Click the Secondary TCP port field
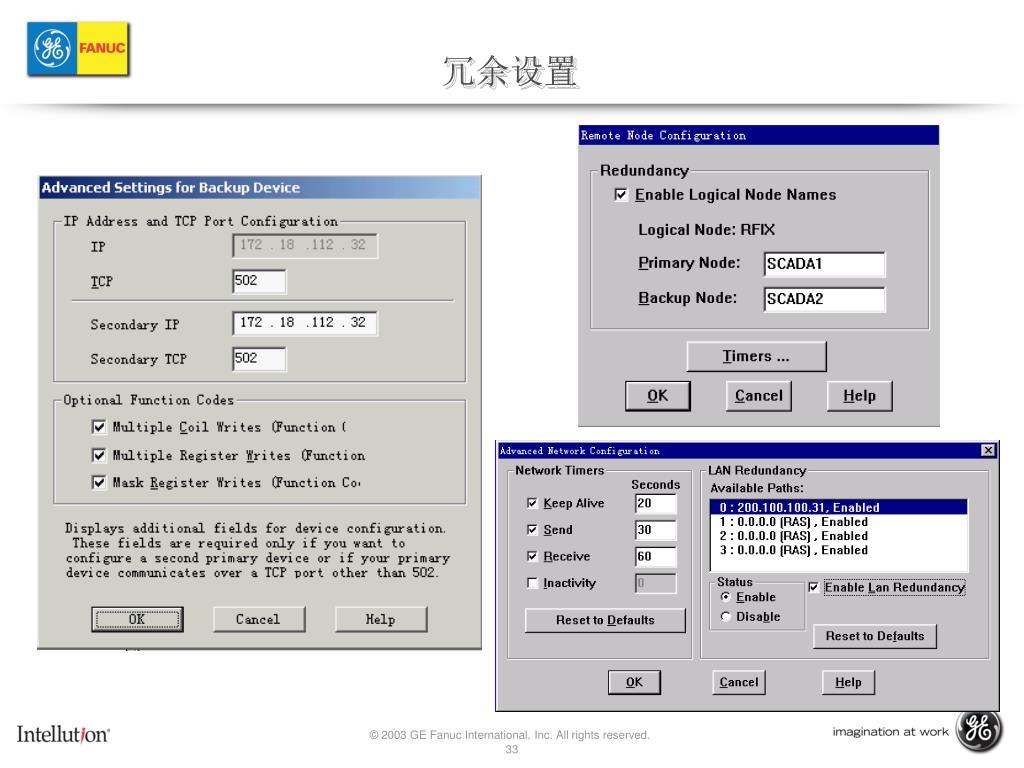Image resolution: width=1024 pixels, height=768 pixels. click(259, 359)
